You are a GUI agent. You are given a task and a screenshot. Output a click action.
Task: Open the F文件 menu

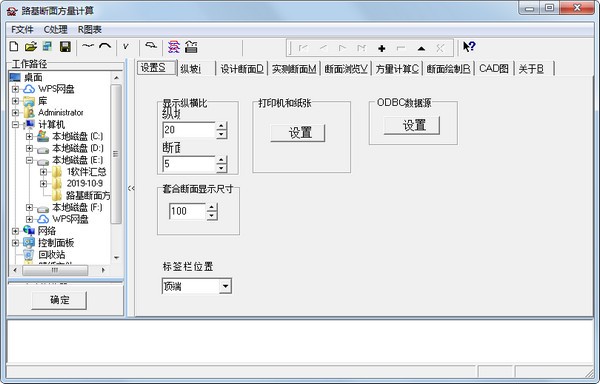[22, 29]
